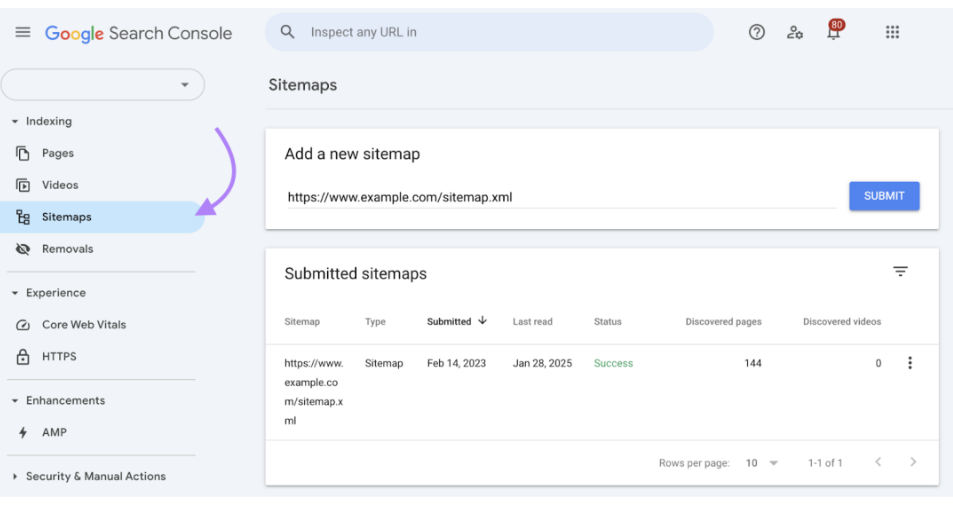Click the filter icon in Submitted sitemaps
This screenshot has height=510, width=953.
coord(900,272)
